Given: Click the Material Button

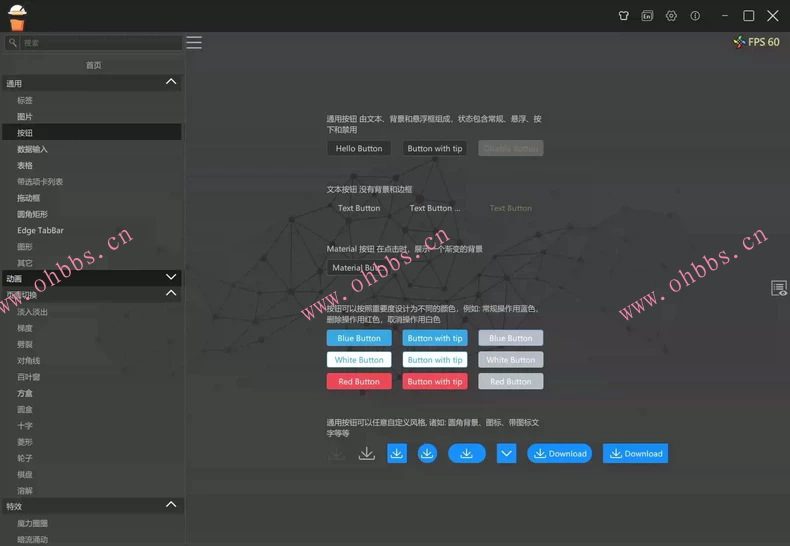Looking at the screenshot, I should 359,267.
